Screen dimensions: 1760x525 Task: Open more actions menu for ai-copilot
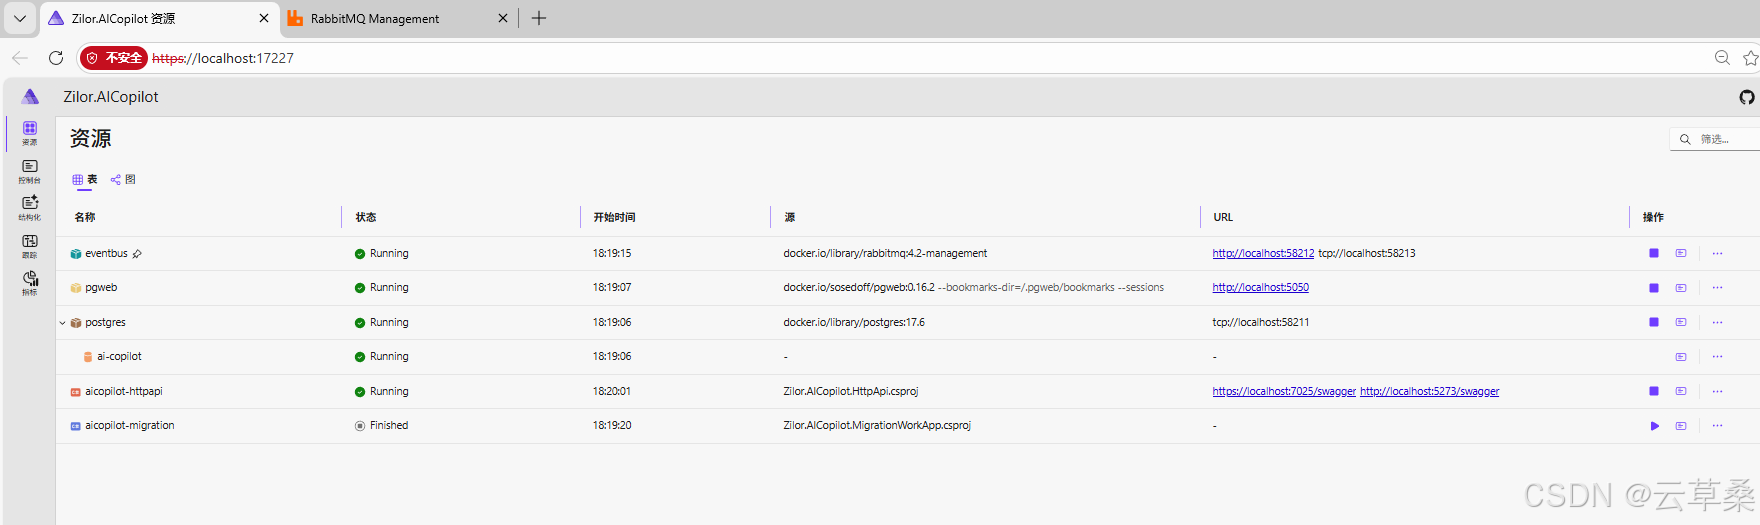[1717, 357]
